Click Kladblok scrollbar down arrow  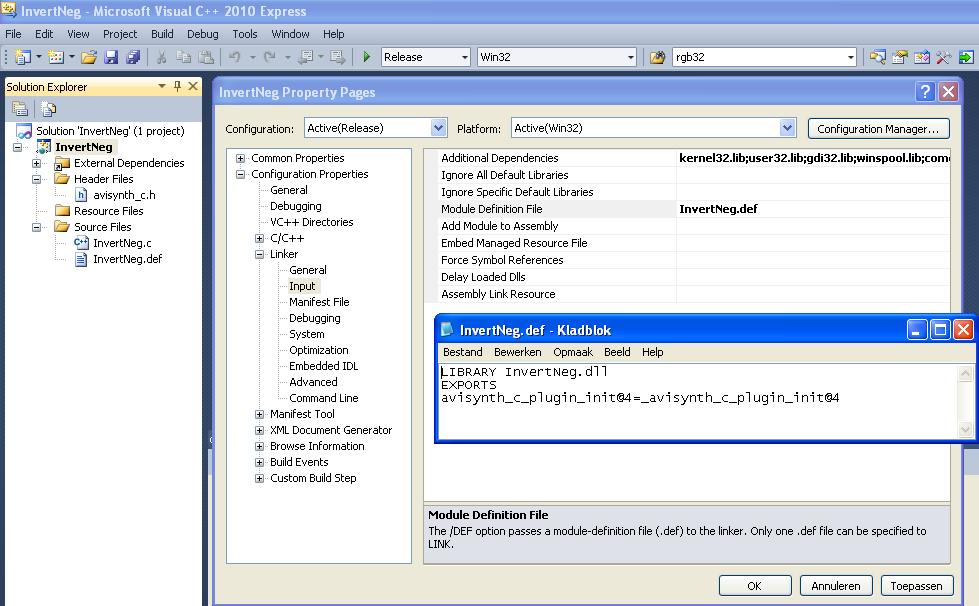[x=965, y=429]
